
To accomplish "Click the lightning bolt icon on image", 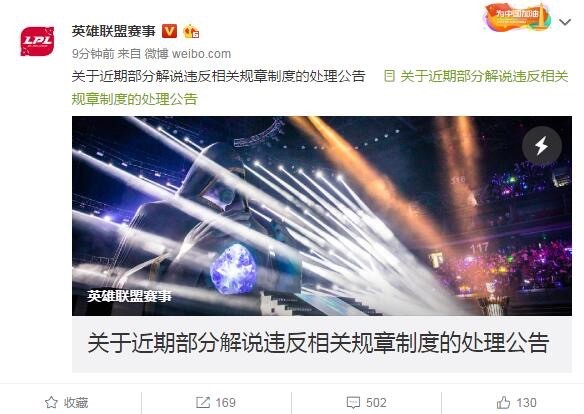I will [542, 146].
